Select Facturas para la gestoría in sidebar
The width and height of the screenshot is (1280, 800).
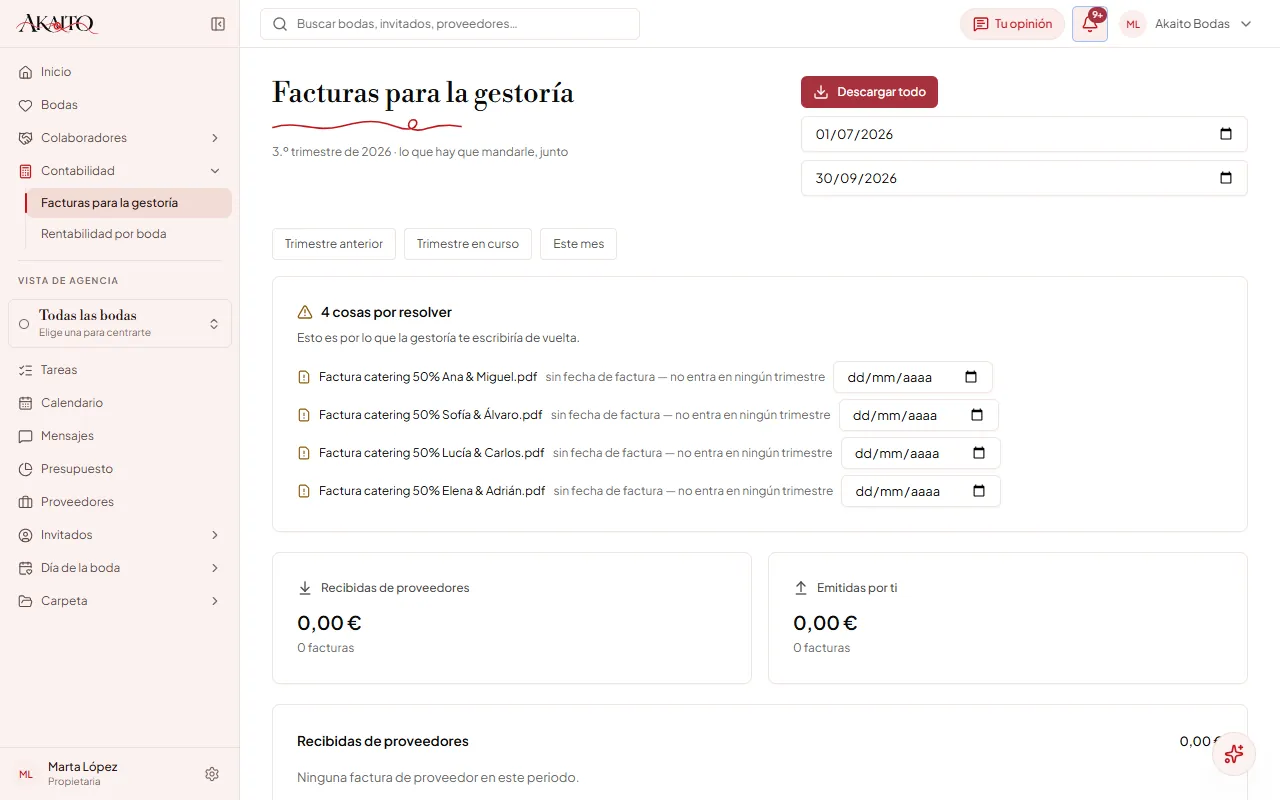point(129,203)
